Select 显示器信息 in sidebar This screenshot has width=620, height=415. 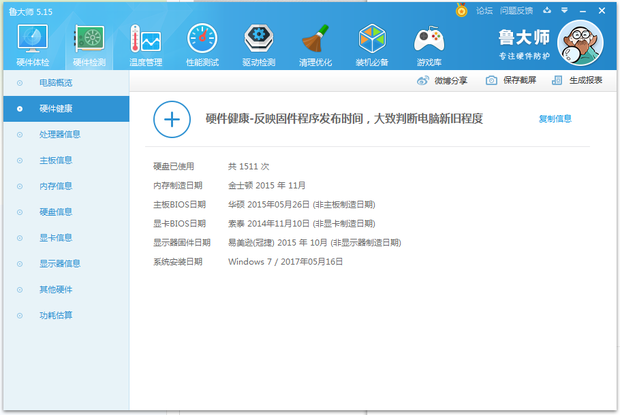66,264
